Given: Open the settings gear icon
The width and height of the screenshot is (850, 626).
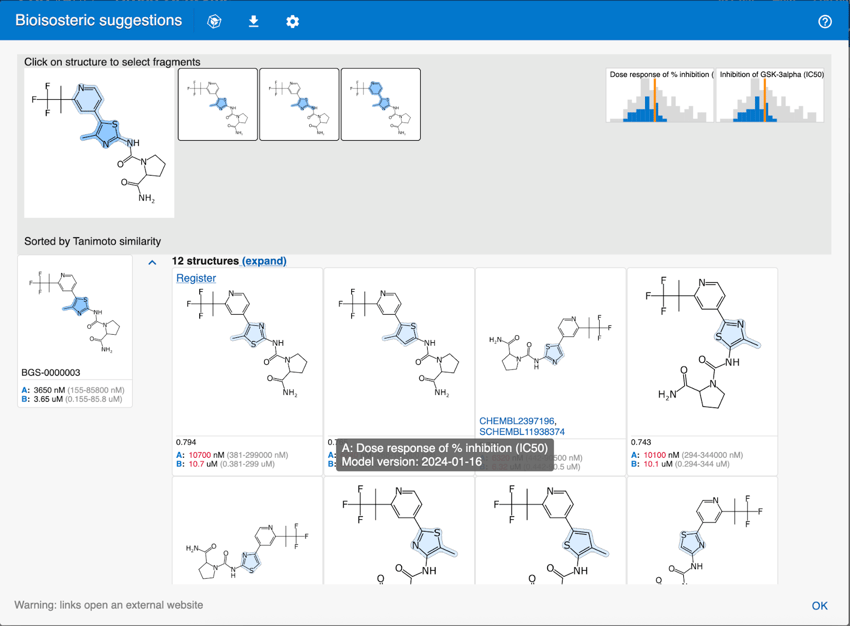Looking at the screenshot, I should [291, 20].
